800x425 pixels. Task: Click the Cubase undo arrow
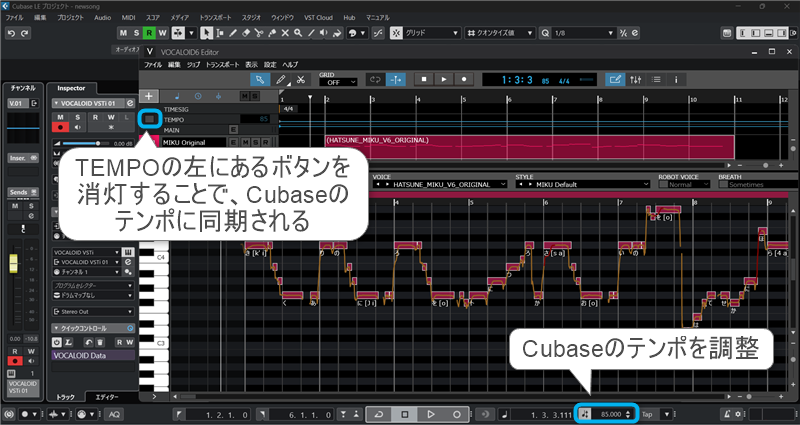[x=11, y=33]
